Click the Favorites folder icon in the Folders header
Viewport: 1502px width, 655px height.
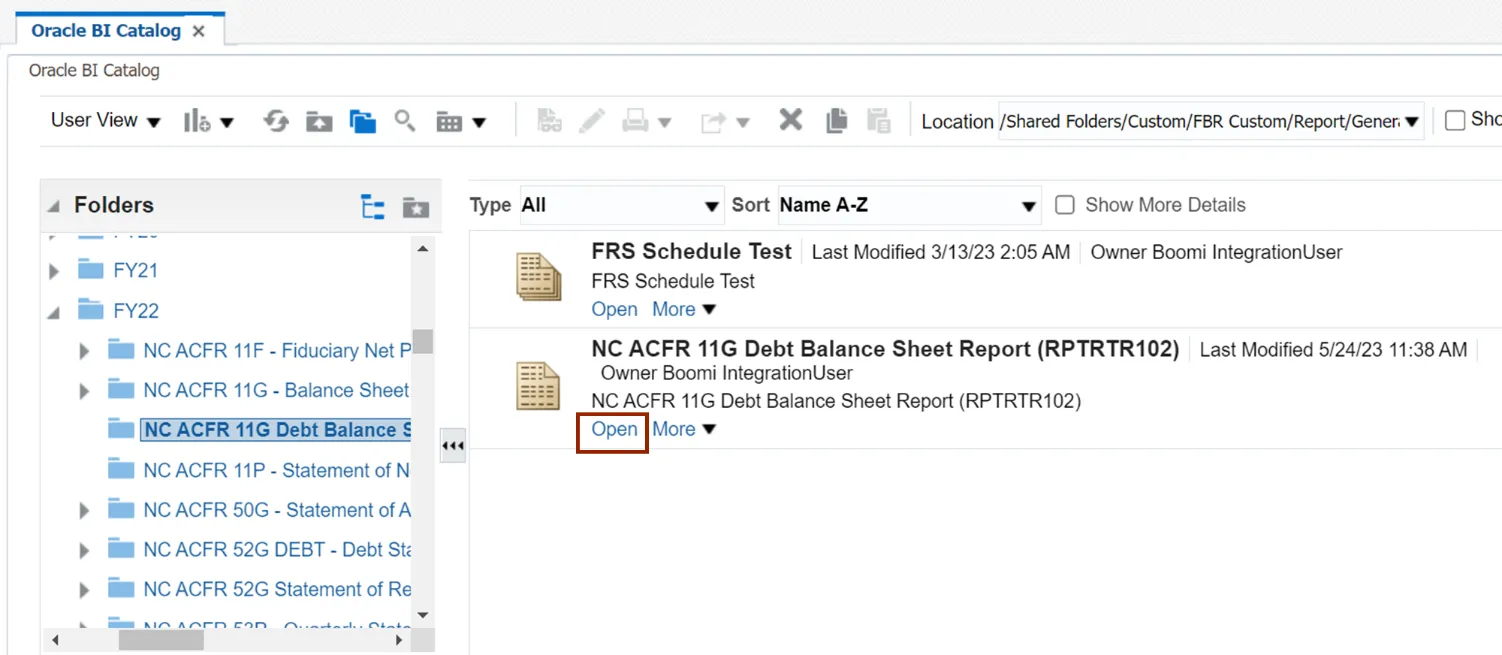pos(415,206)
